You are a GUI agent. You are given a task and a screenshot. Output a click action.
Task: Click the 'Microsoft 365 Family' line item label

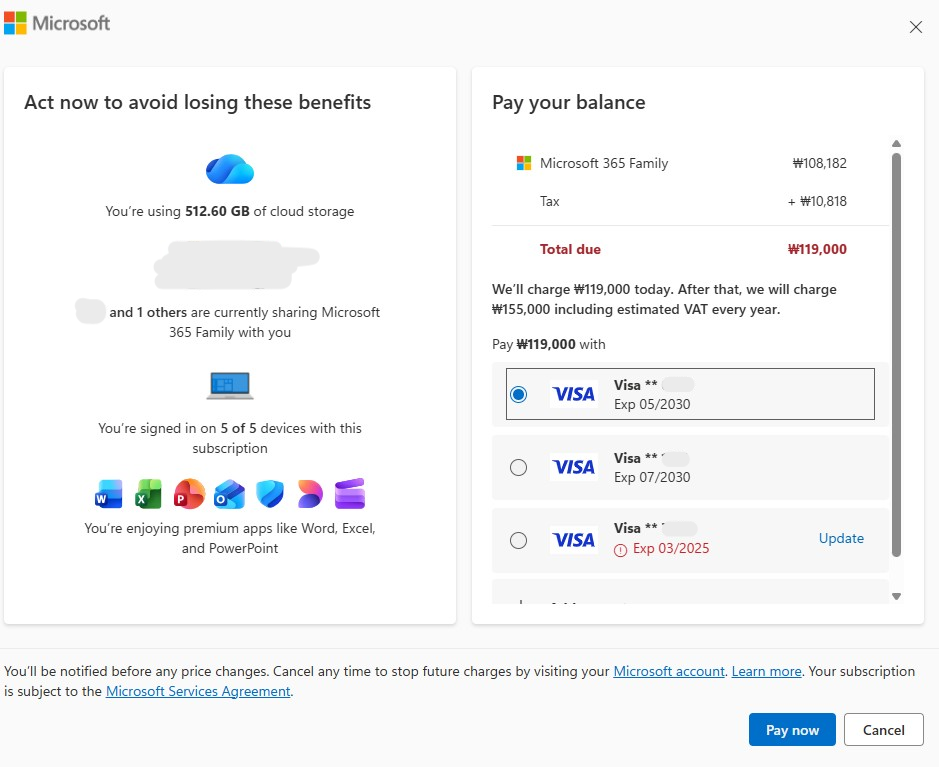pyautogui.click(x=604, y=163)
